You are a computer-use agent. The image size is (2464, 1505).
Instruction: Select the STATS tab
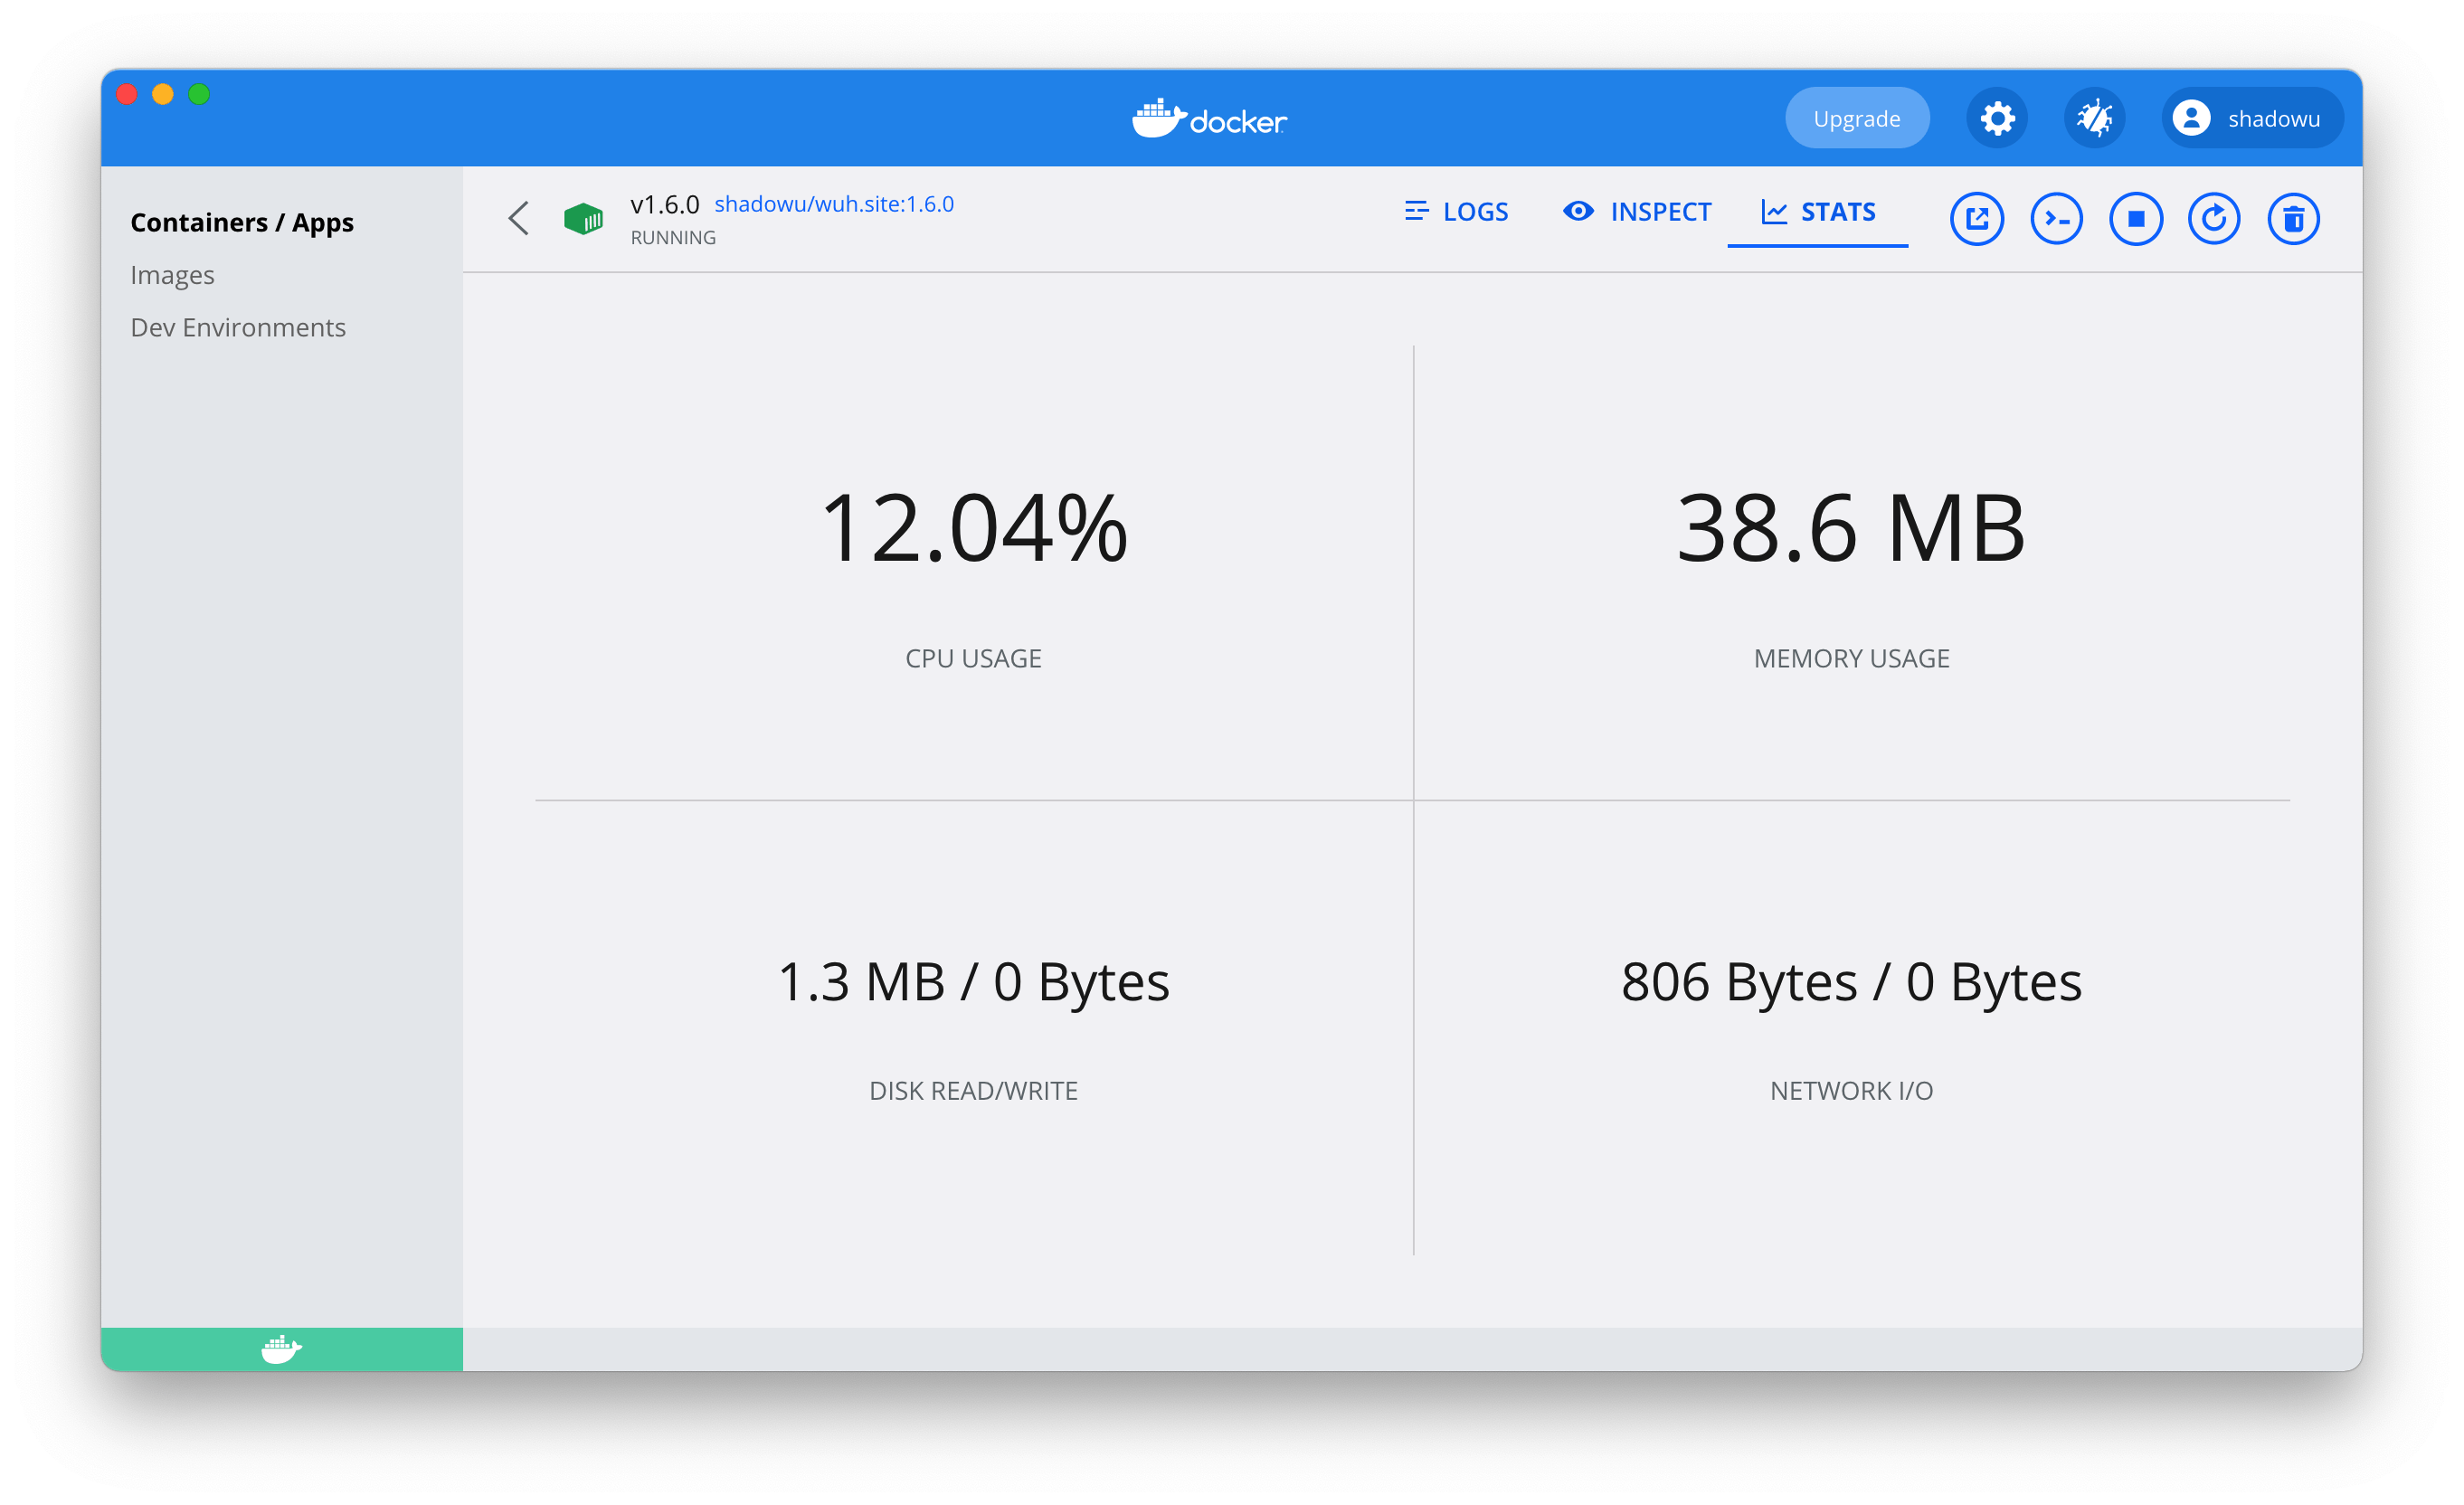(1818, 212)
